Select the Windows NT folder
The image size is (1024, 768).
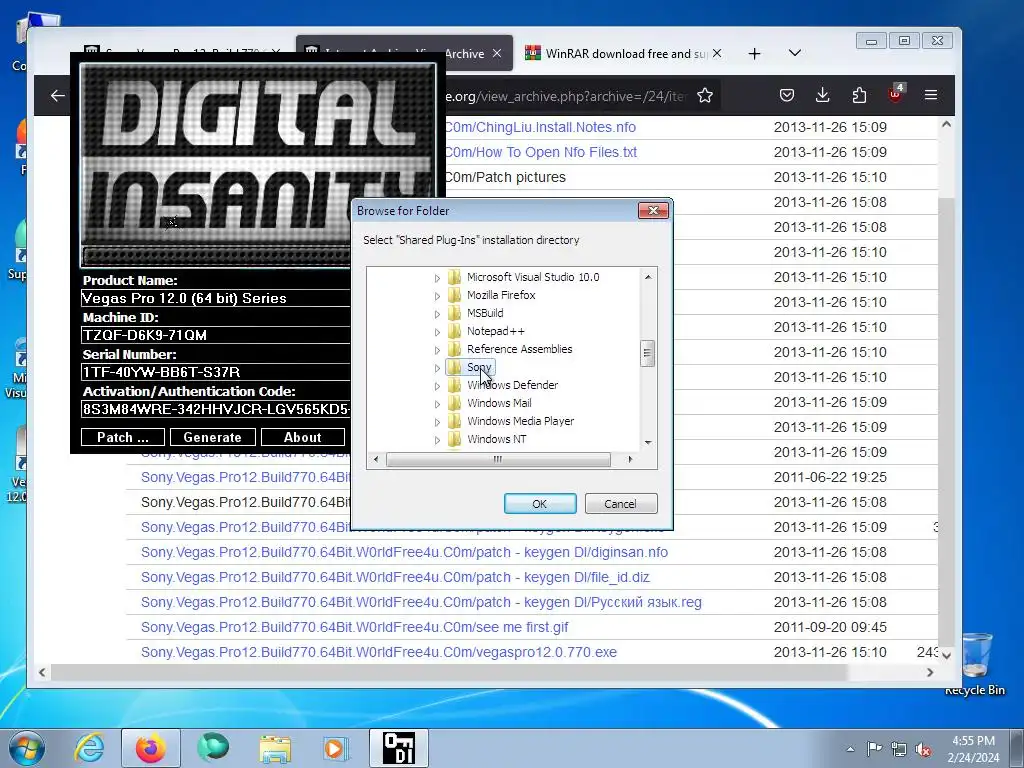(496, 439)
